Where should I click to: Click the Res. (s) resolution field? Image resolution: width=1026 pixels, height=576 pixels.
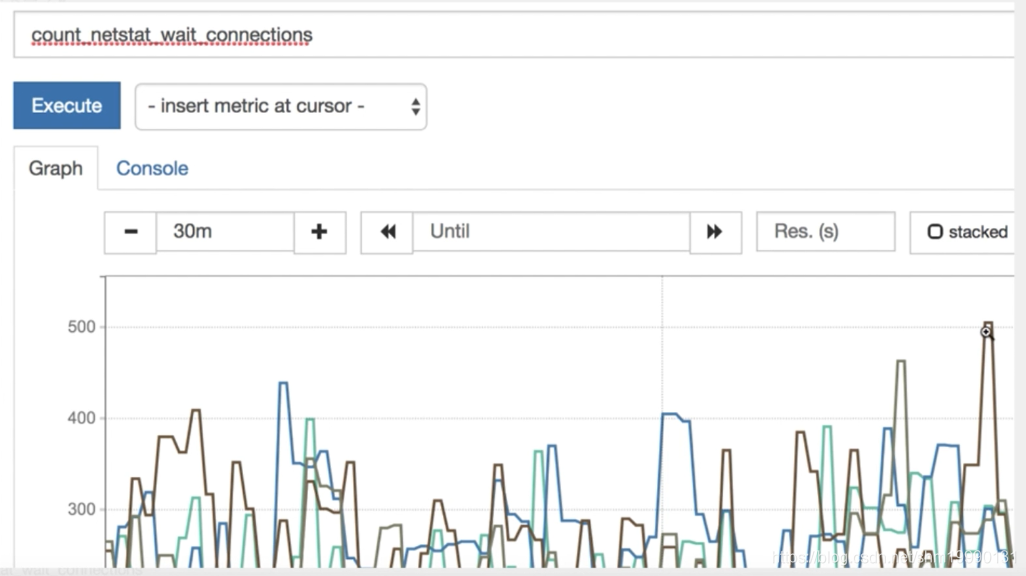coord(826,232)
